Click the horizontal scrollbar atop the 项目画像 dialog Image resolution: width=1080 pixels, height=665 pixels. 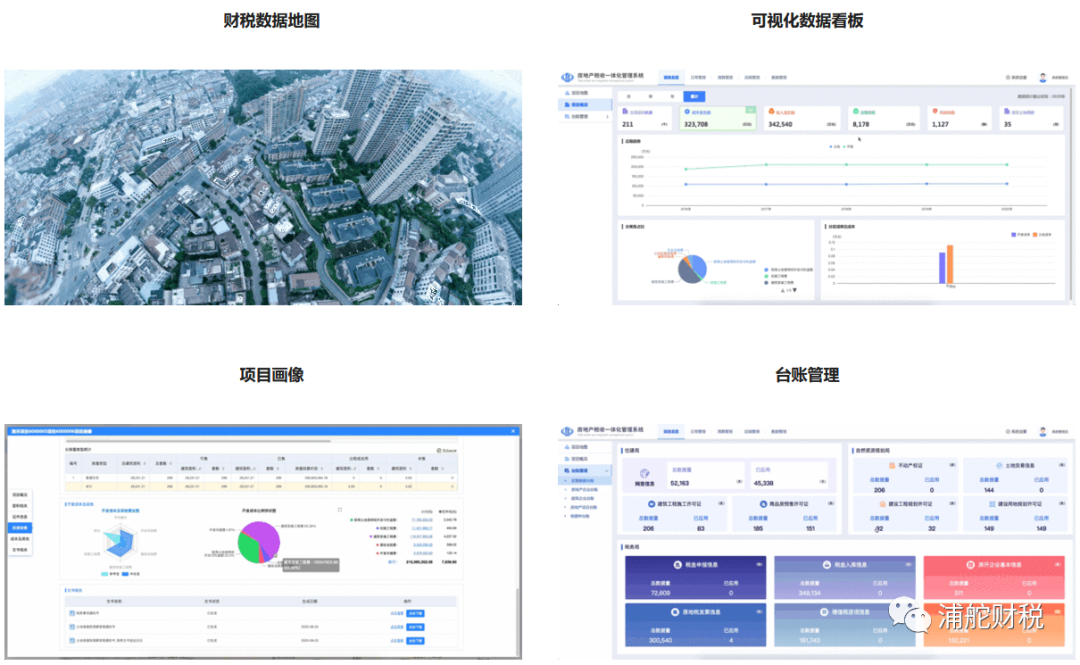pyautogui.click(x=198, y=440)
